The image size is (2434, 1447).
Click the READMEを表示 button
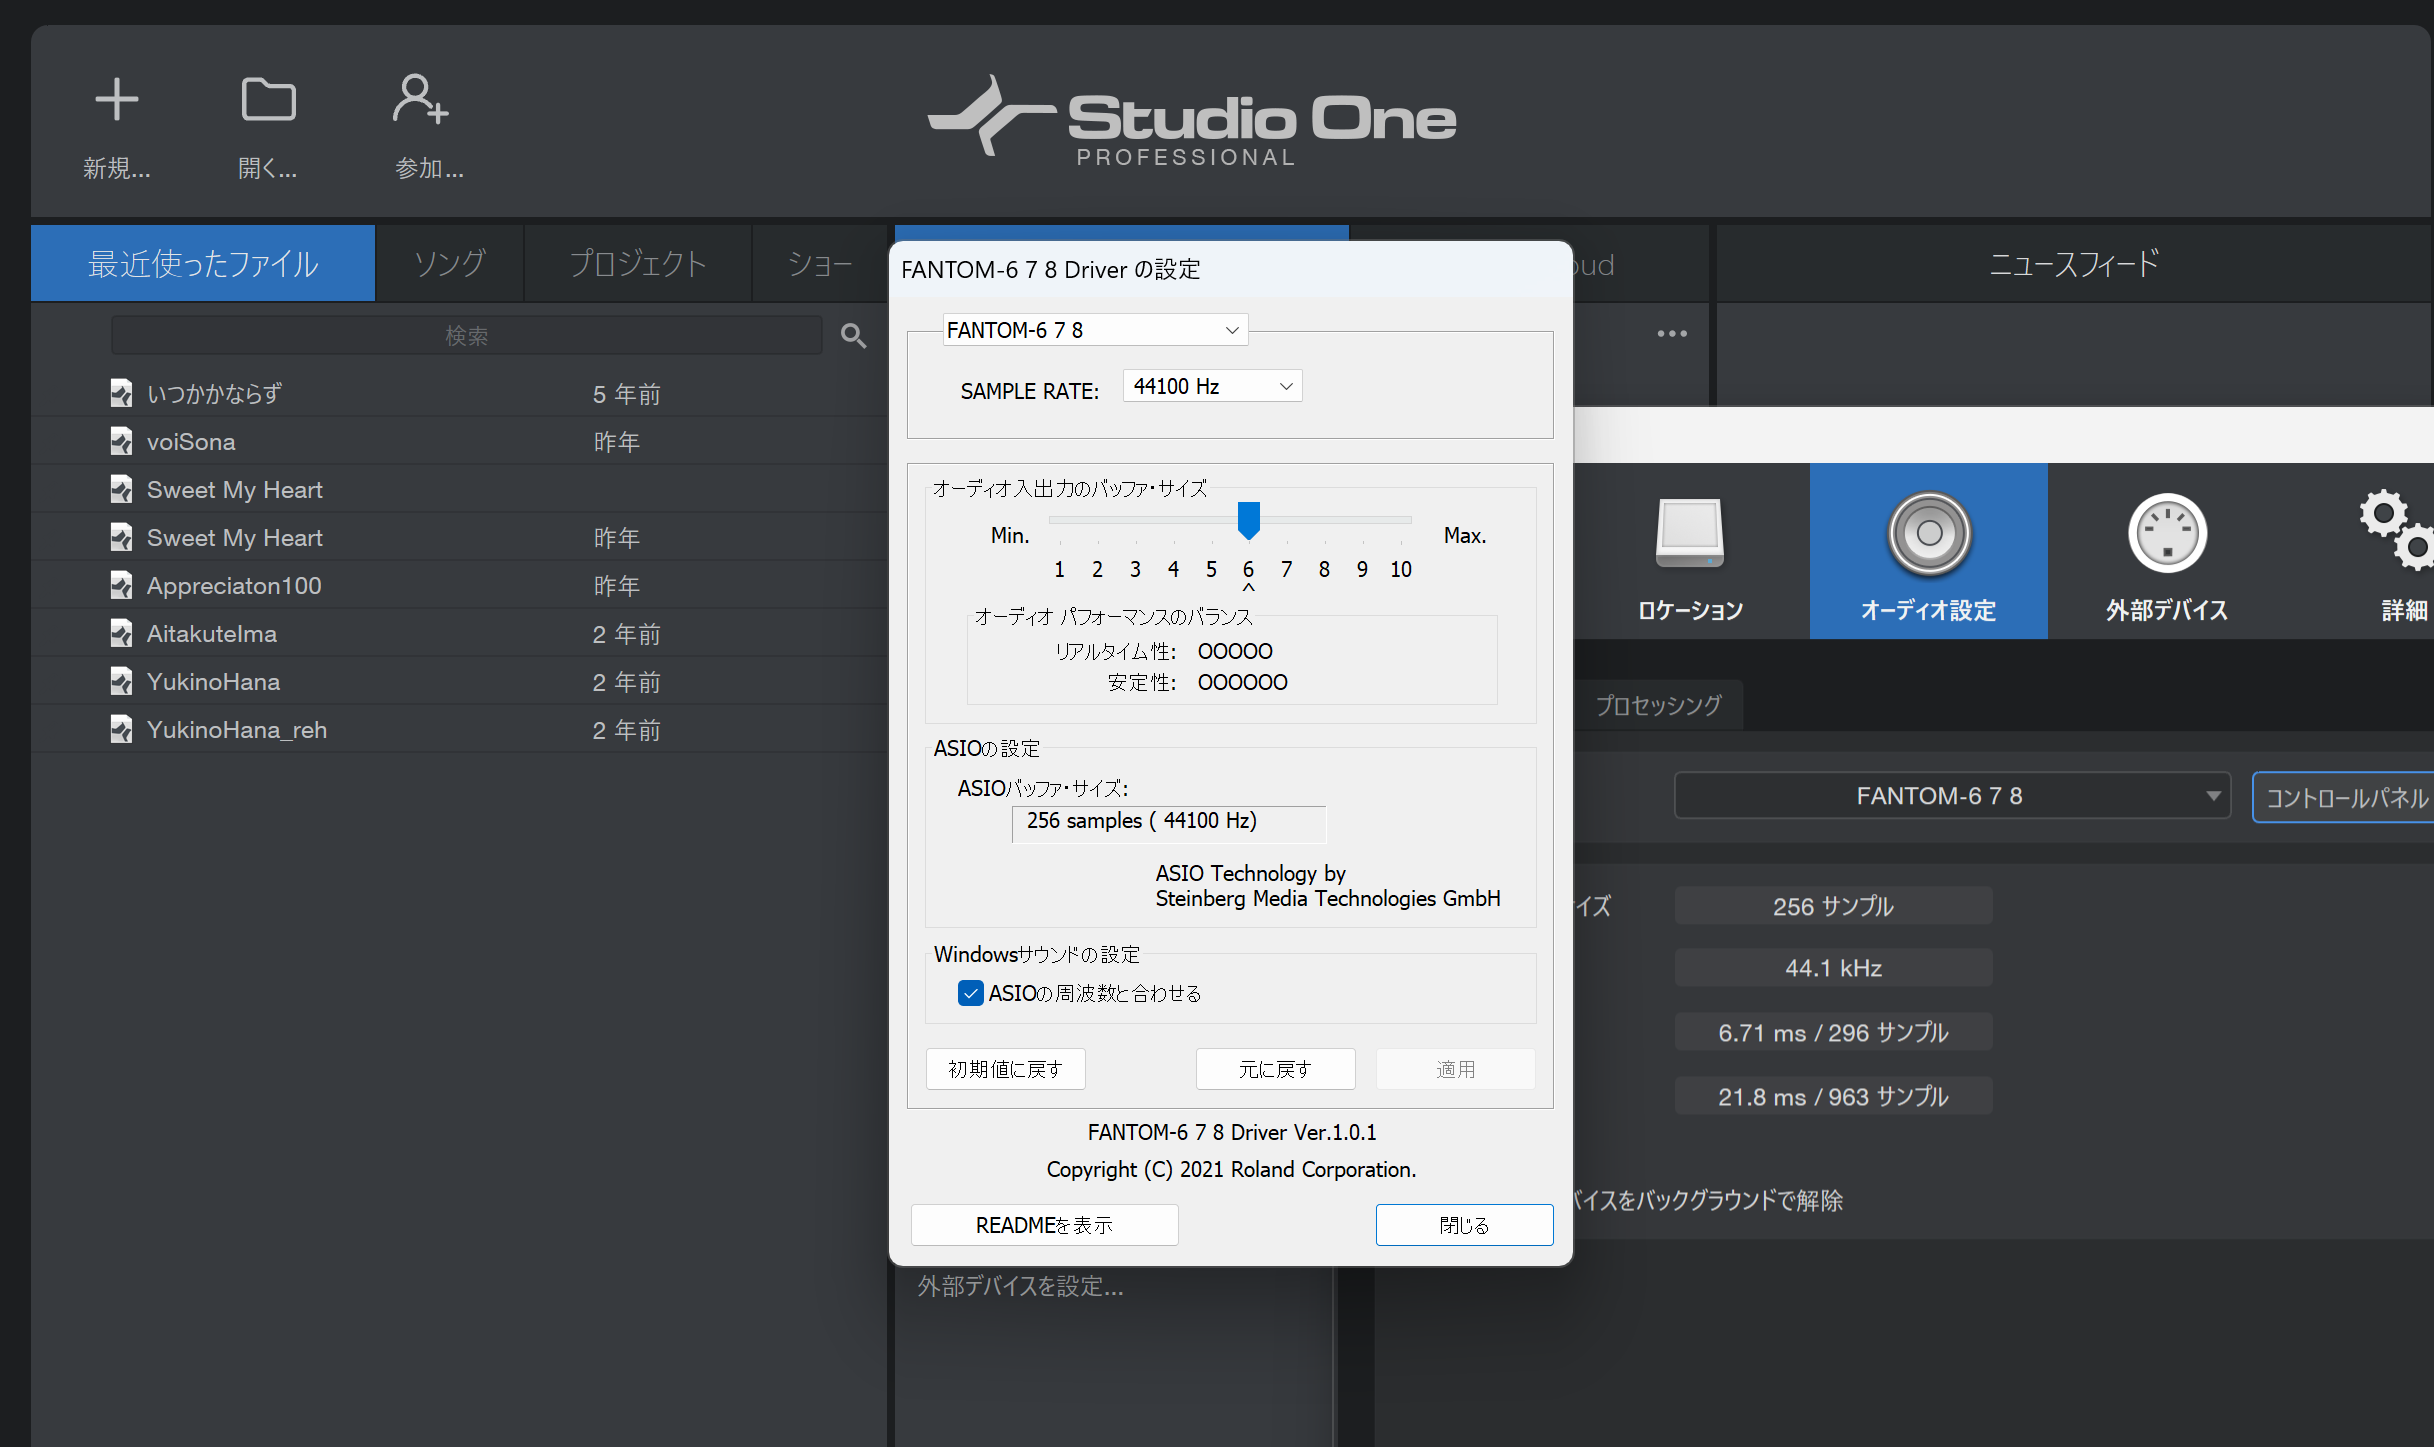[1044, 1225]
